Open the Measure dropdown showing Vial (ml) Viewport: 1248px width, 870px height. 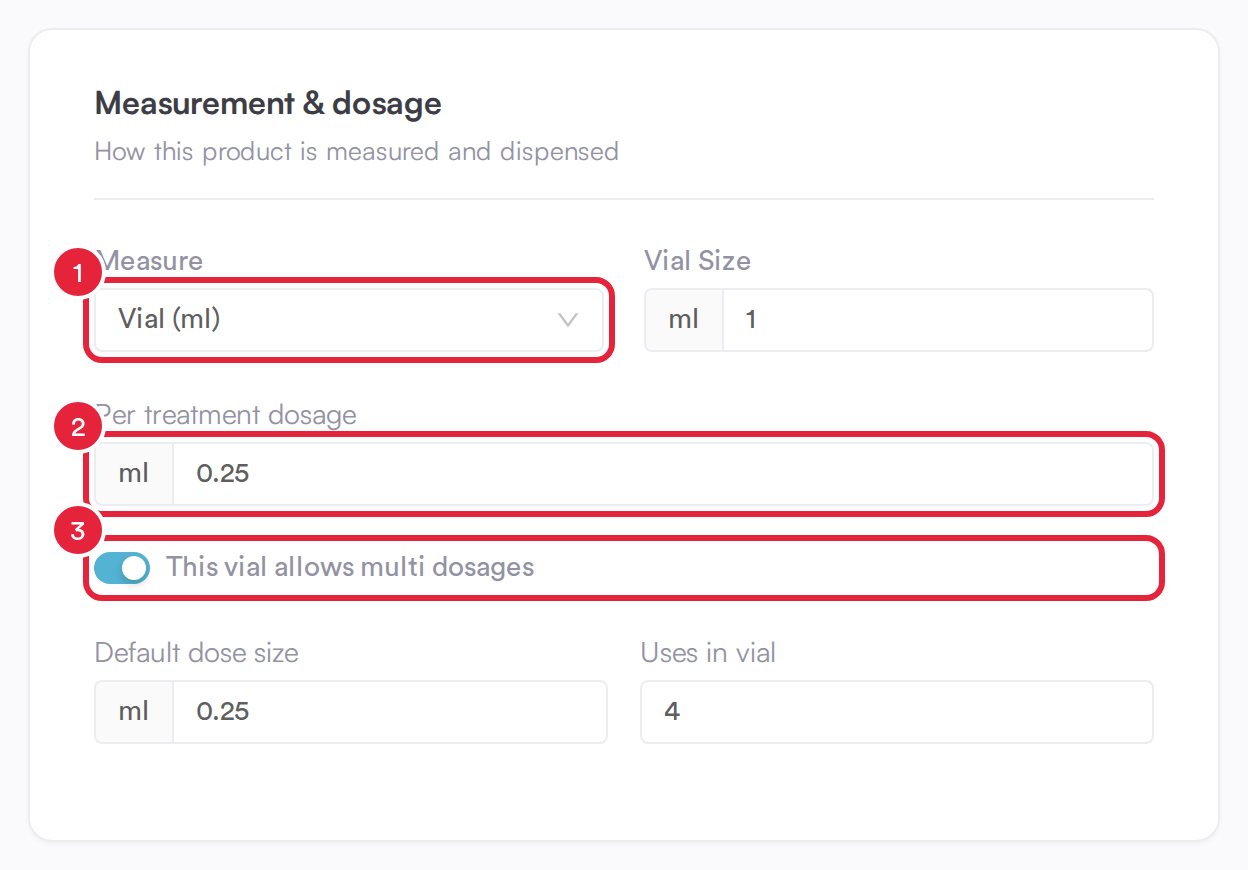(x=350, y=320)
